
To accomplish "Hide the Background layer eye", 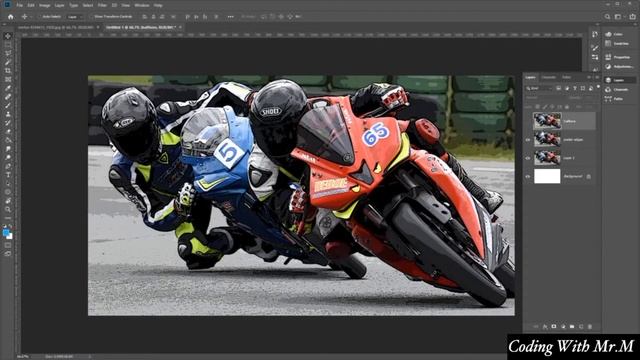I will coord(528,176).
